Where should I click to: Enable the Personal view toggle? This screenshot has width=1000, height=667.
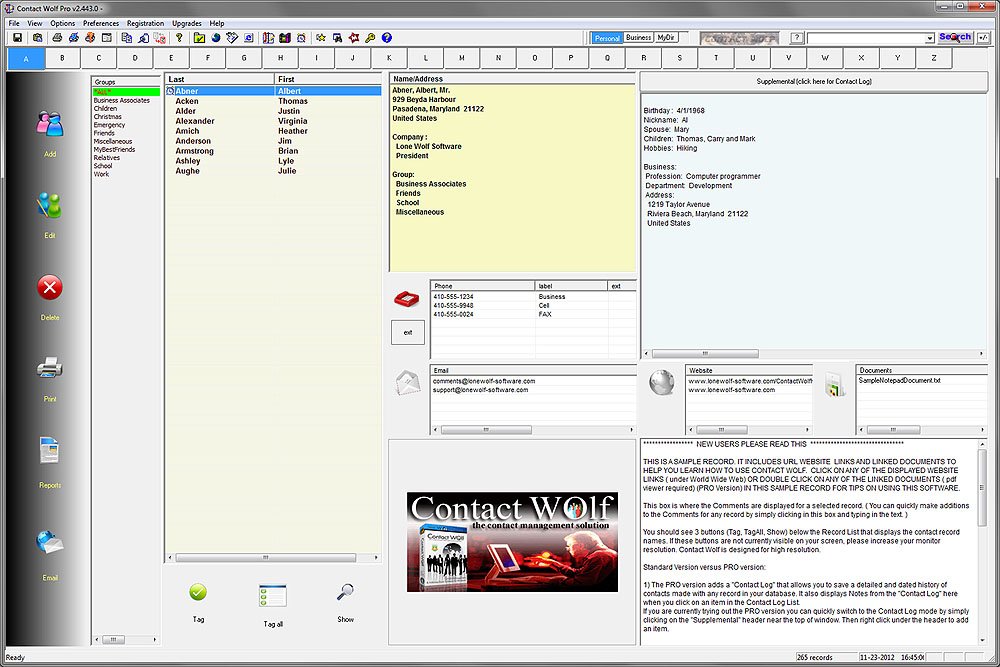609,36
